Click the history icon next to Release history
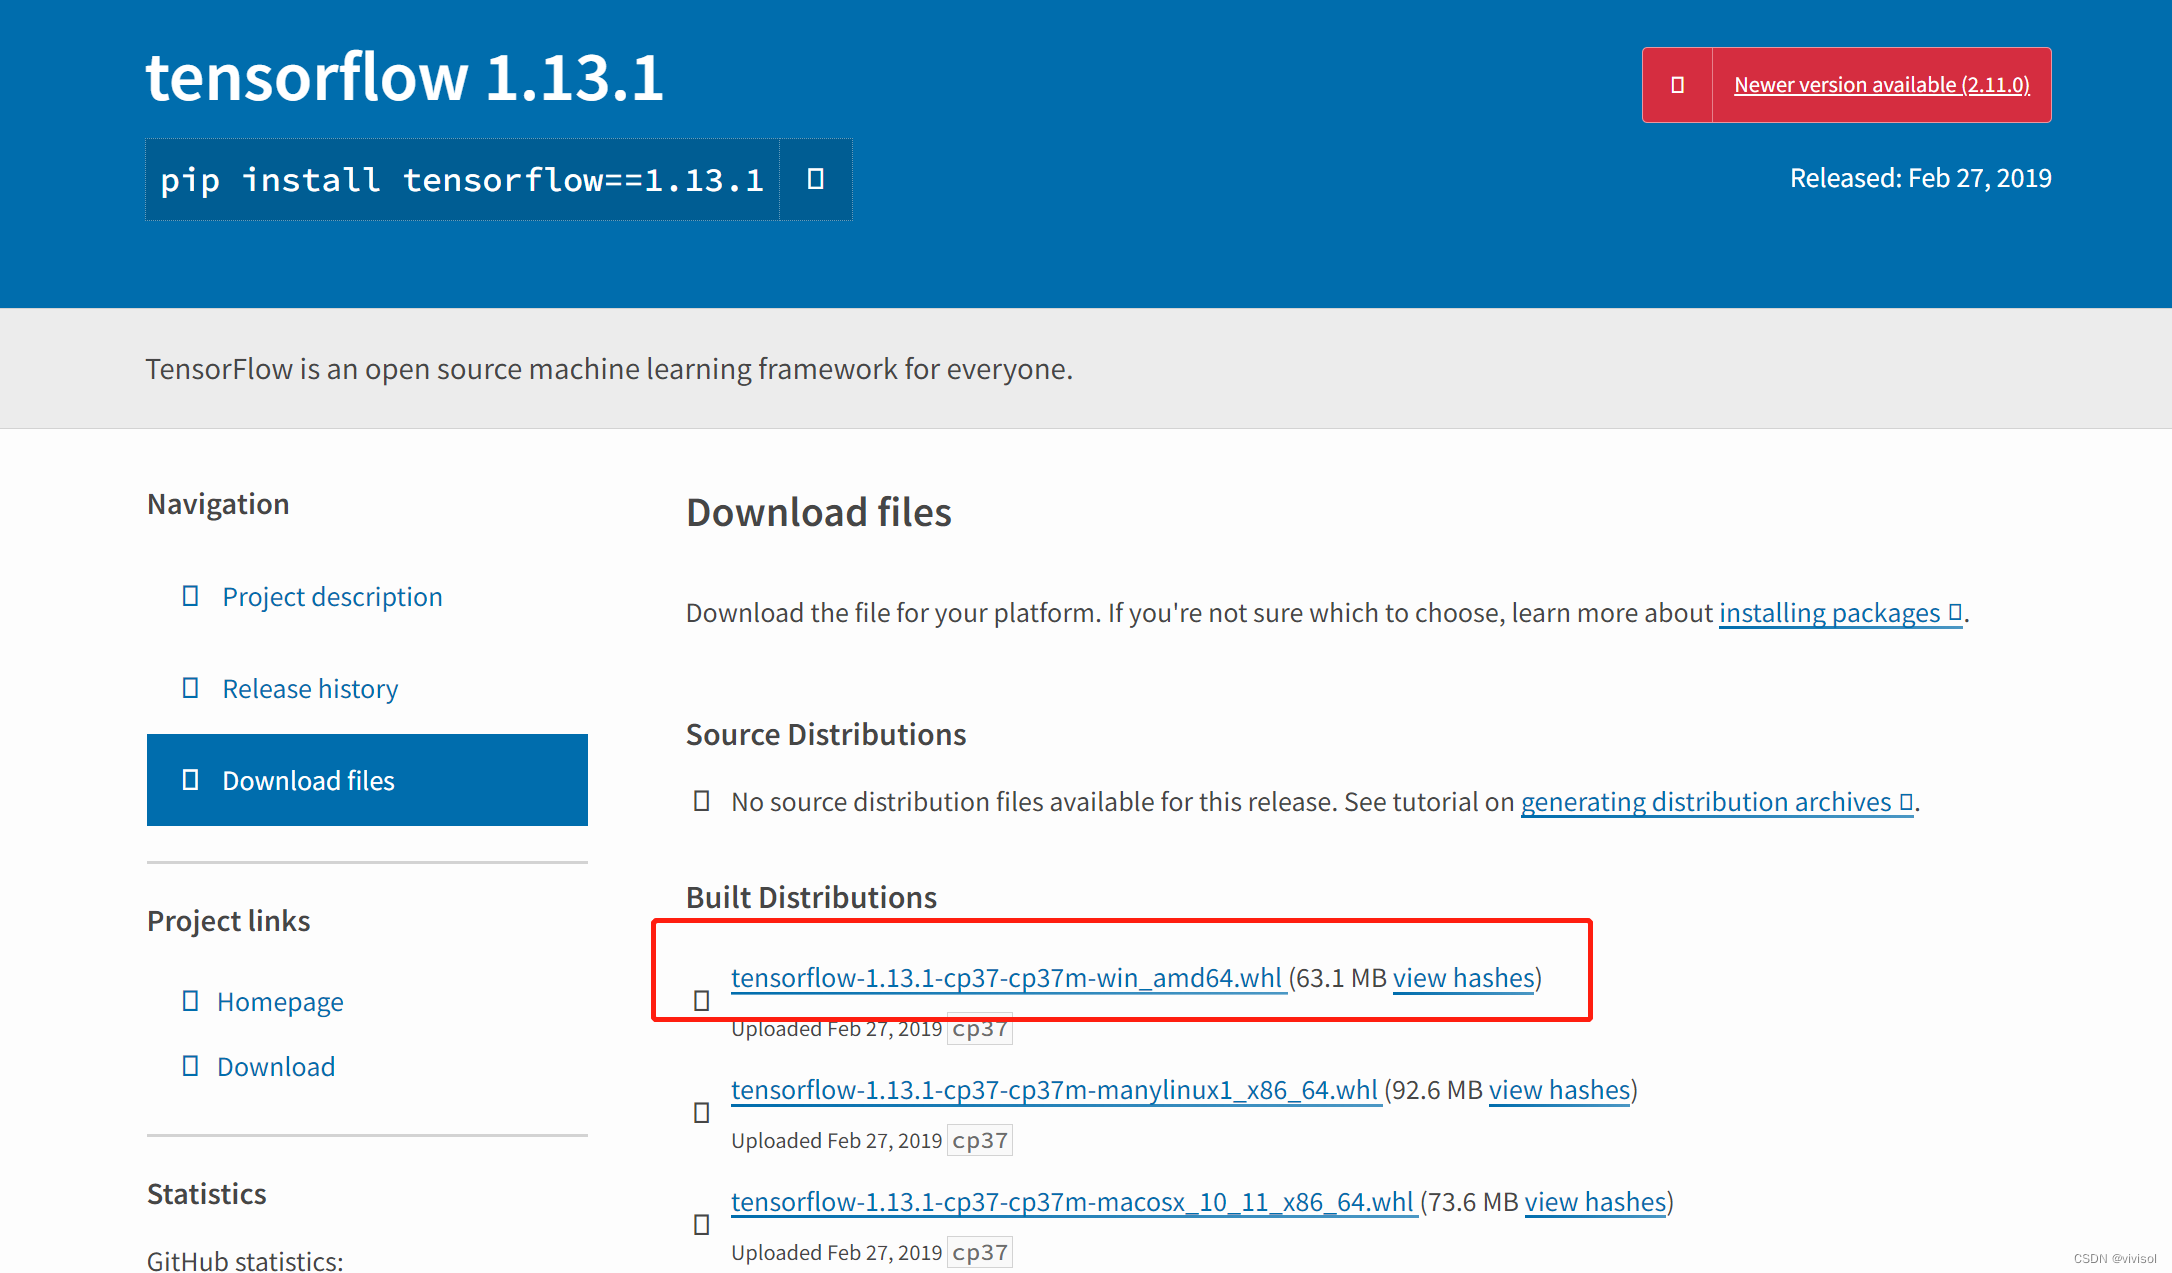This screenshot has width=2172, height=1273. tap(190, 688)
